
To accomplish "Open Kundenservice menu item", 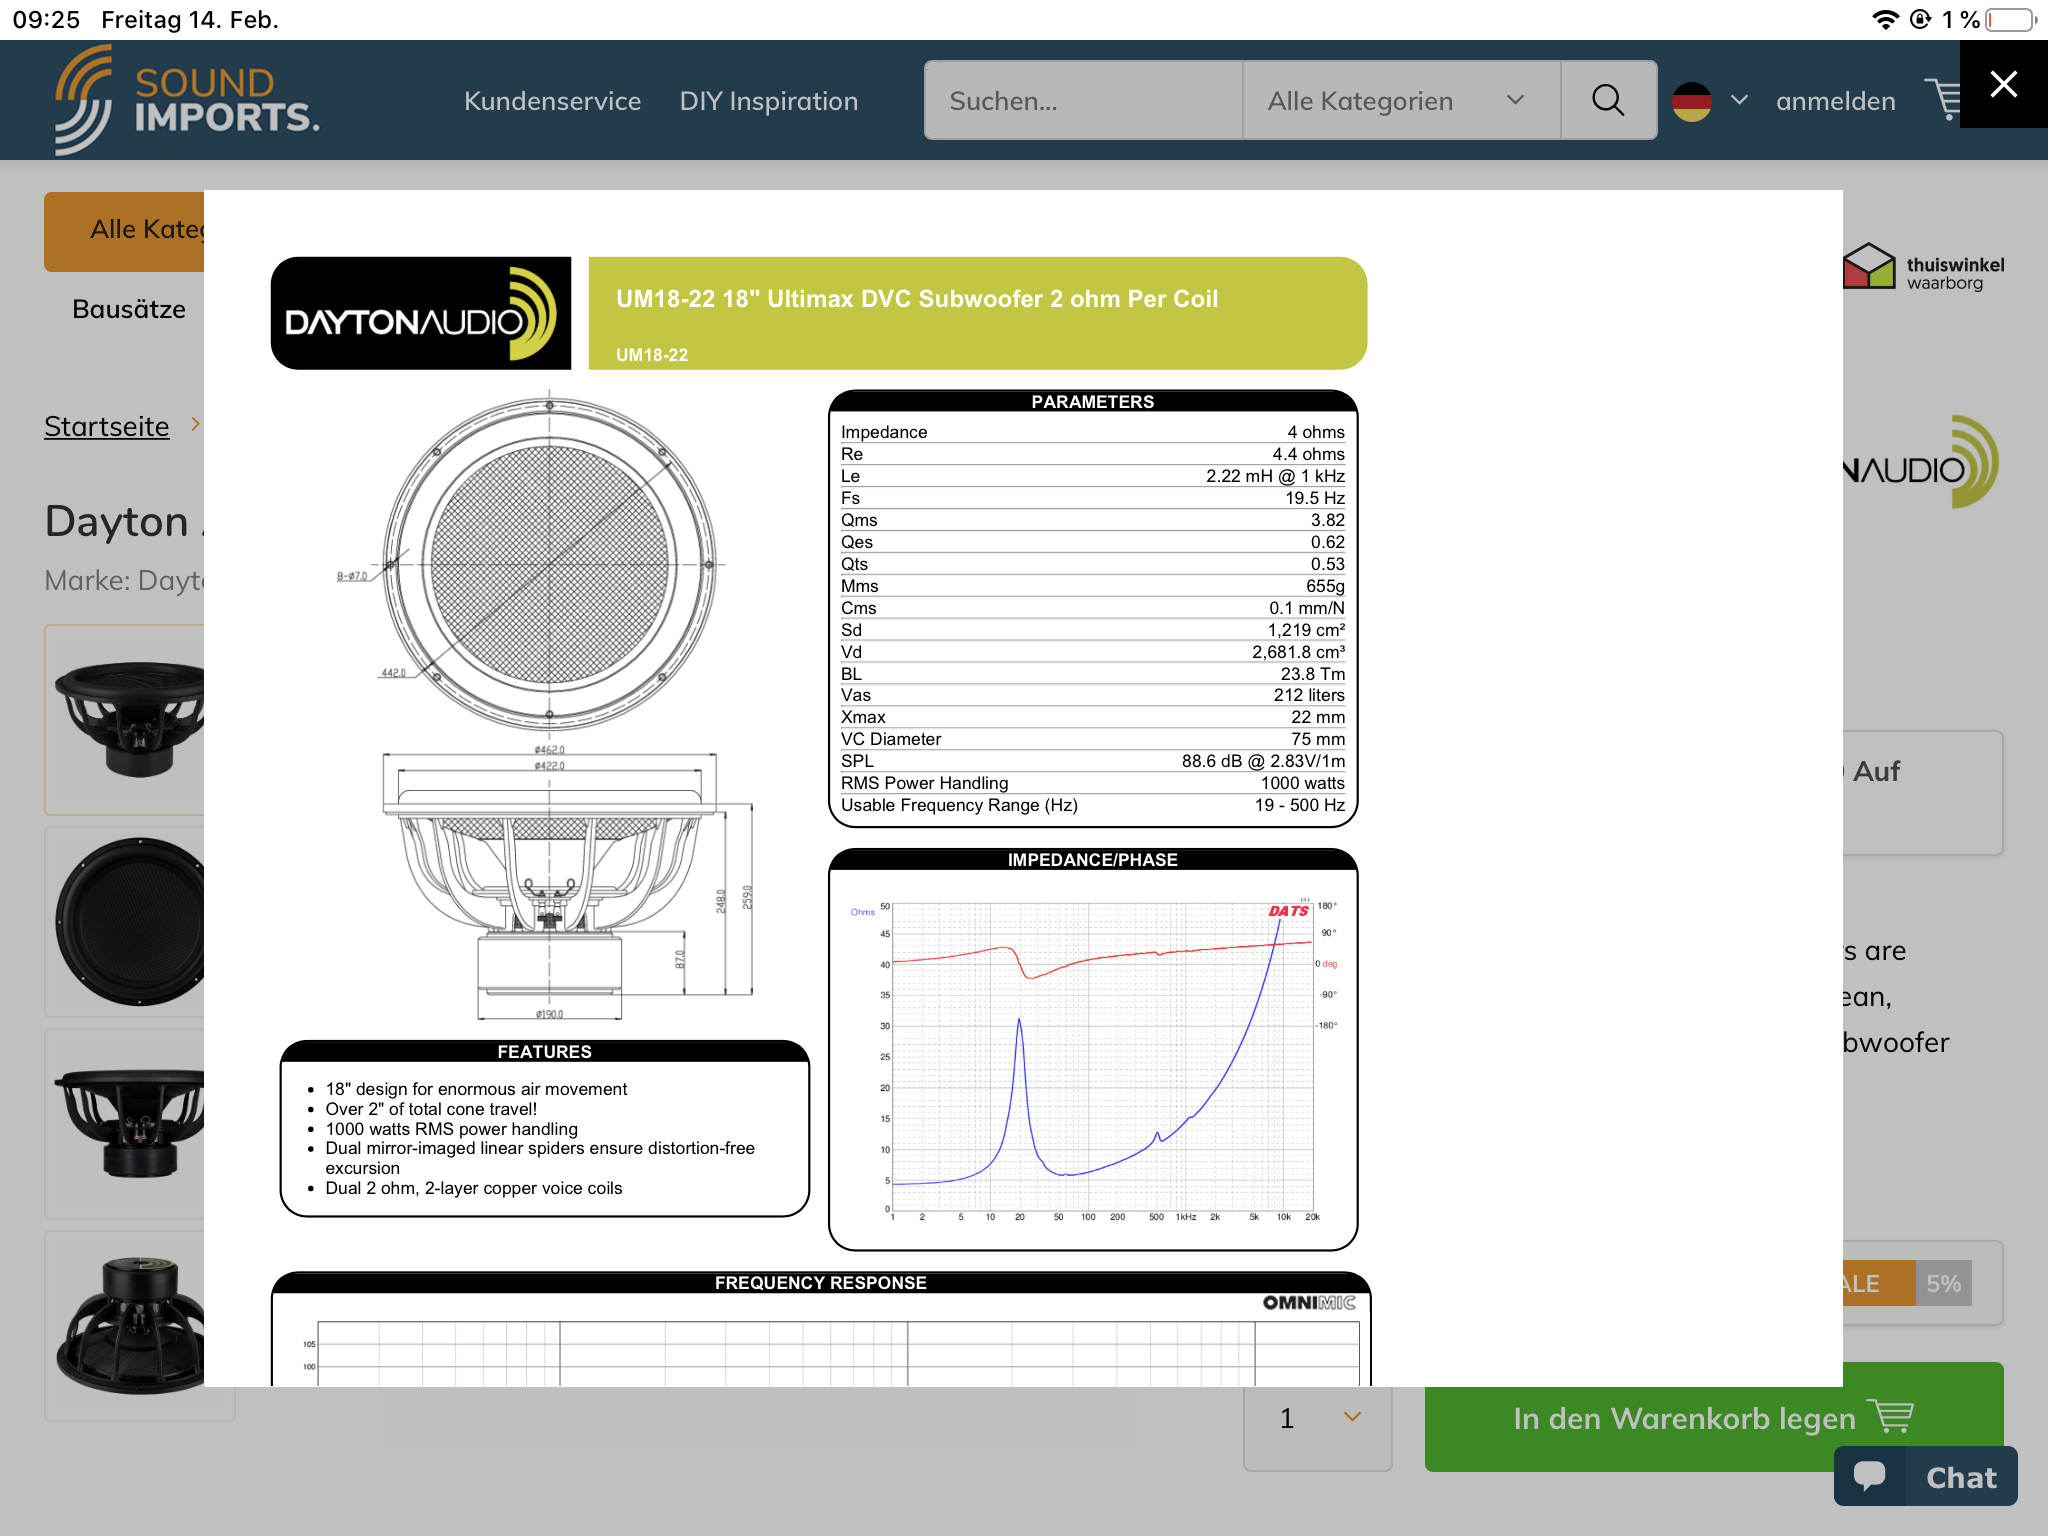I will [552, 101].
